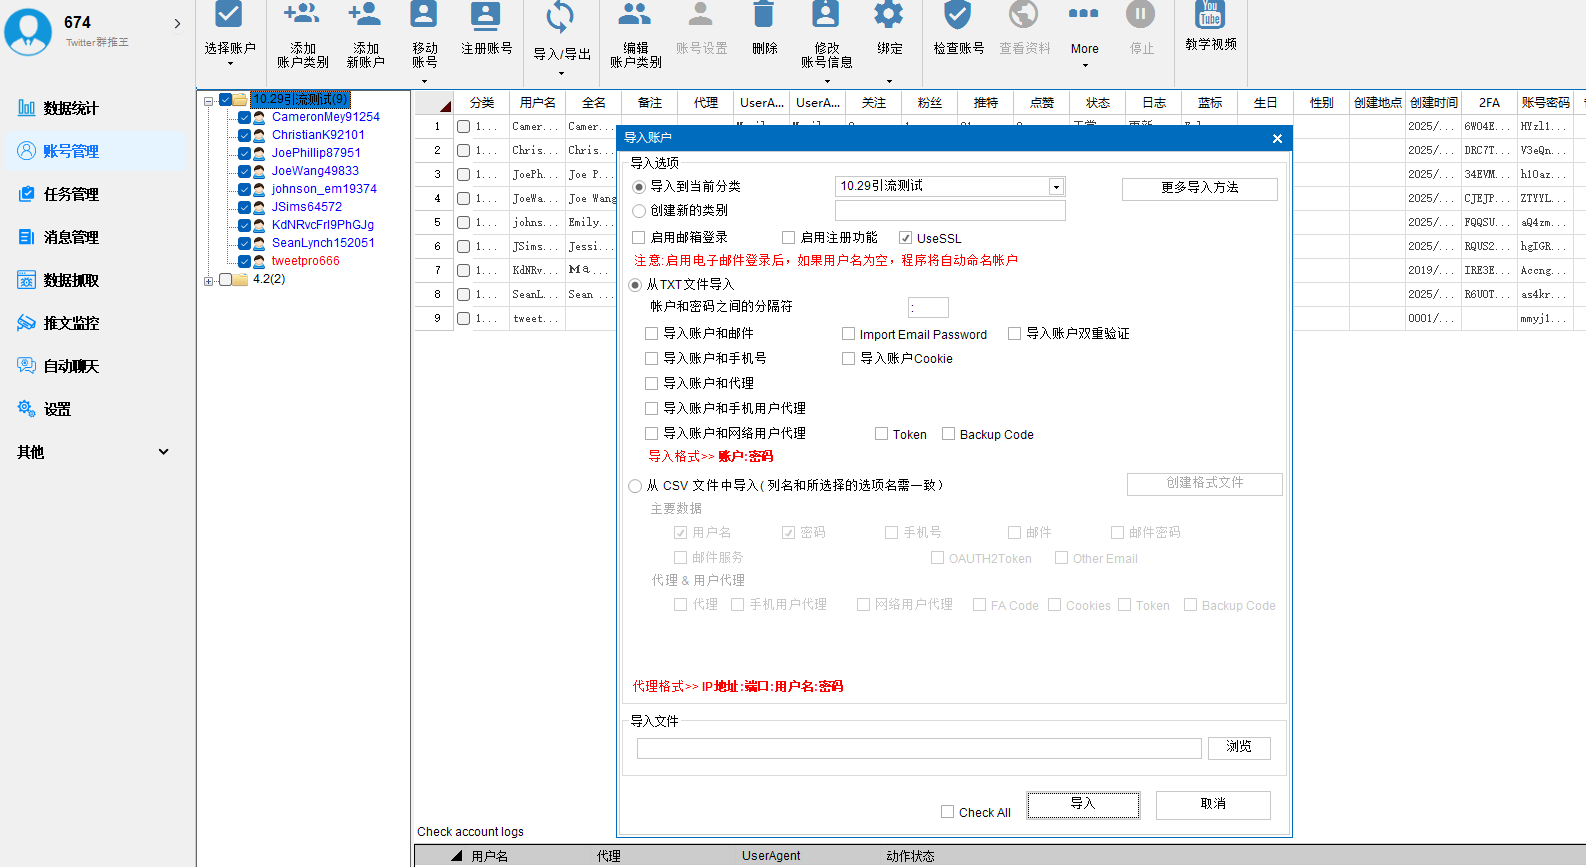Open the 修改账号信息 icon
Image resolution: width=1586 pixels, height=867 pixels.
click(826, 14)
